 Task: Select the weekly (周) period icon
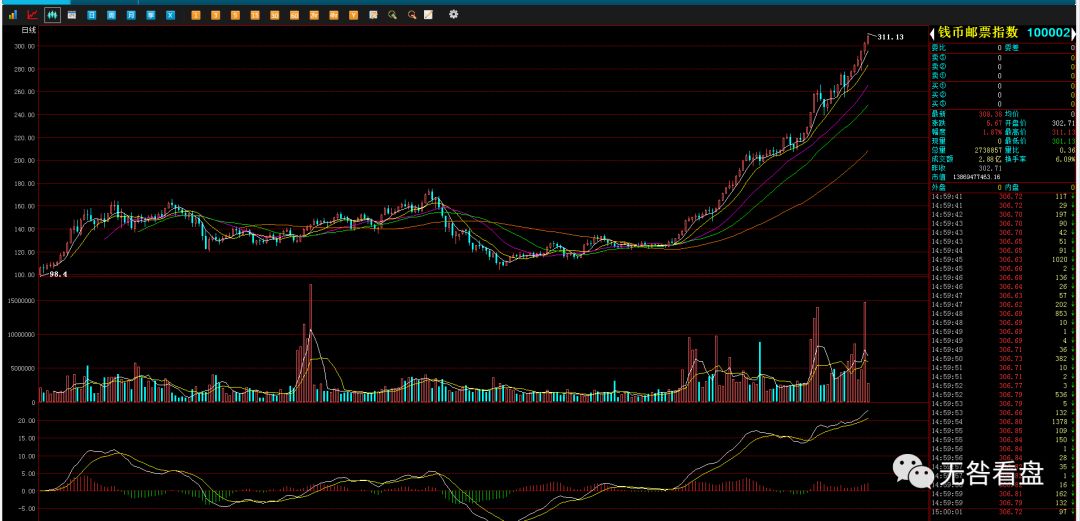(x=112, y=14)
